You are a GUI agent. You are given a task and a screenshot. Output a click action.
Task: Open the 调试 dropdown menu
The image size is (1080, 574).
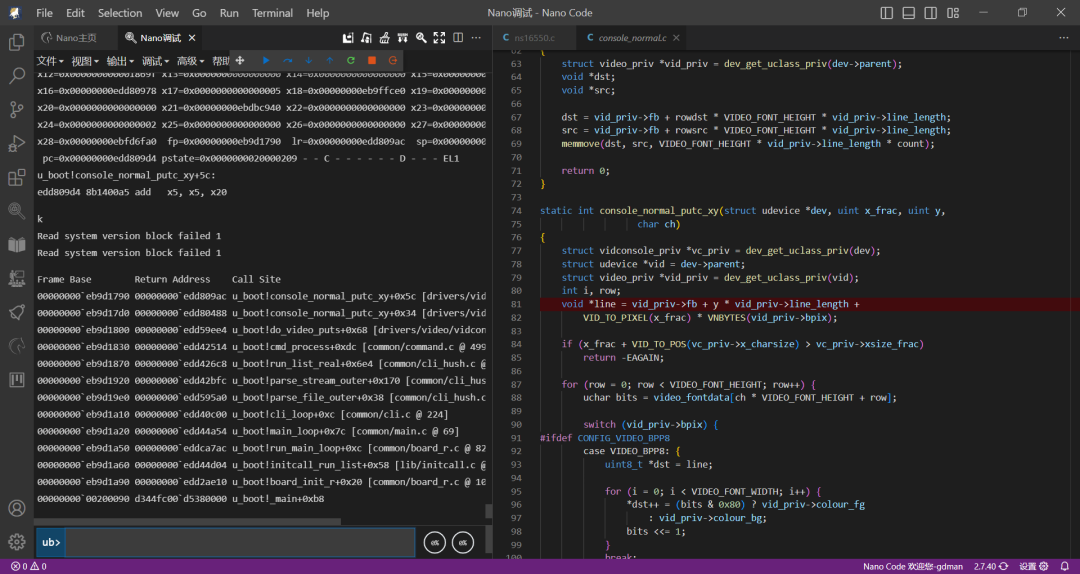click(x=155, y=61)
